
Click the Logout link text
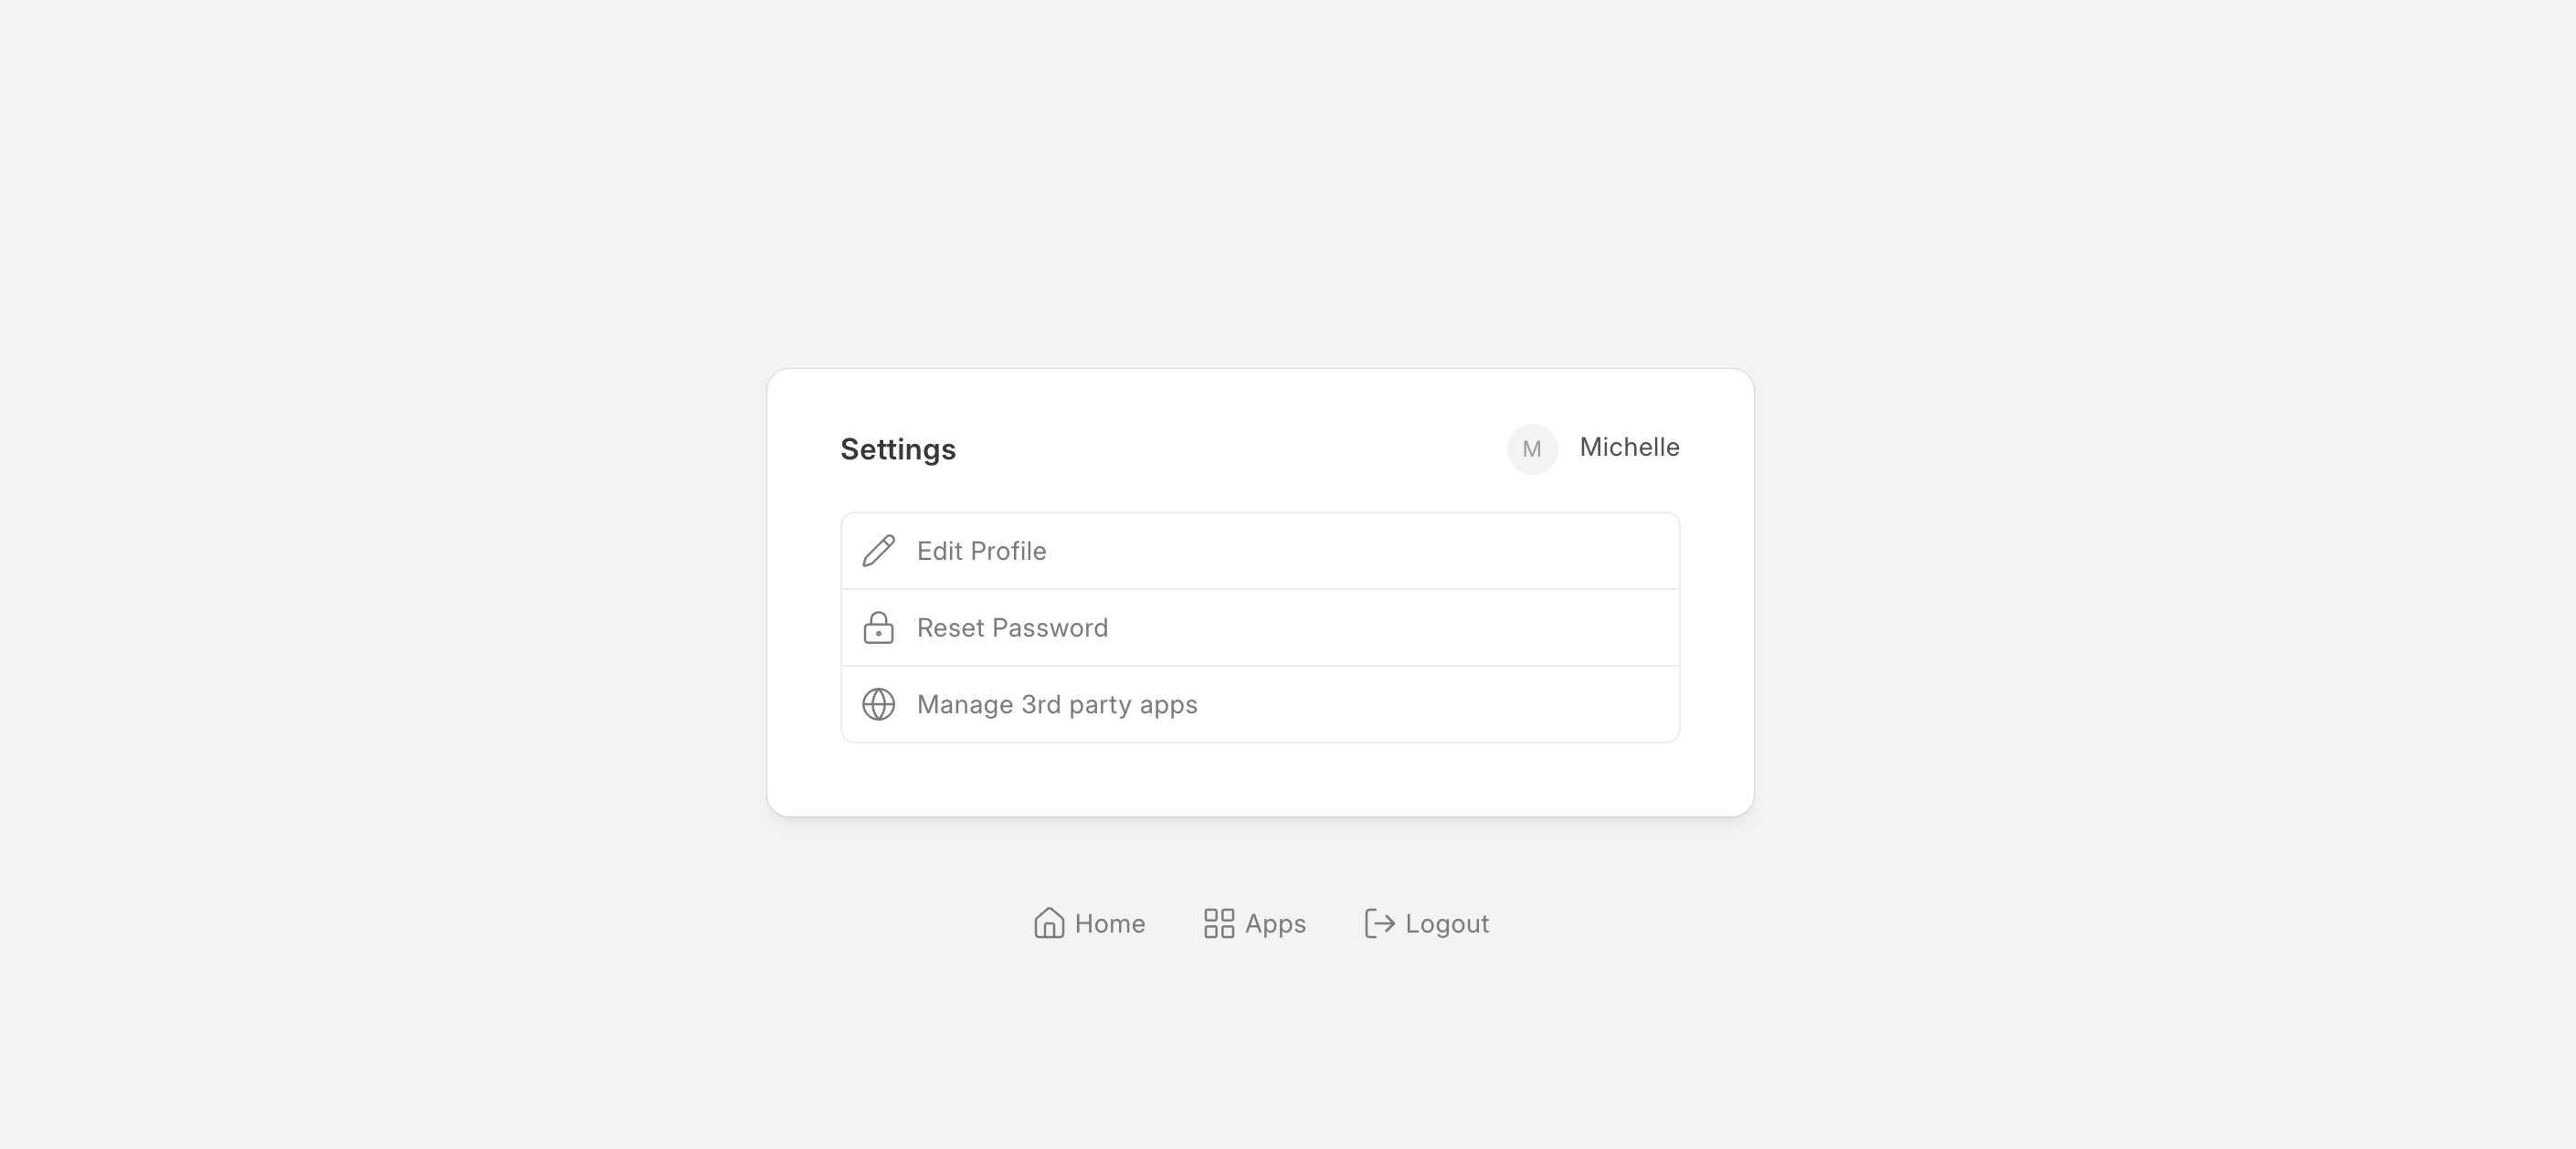pyautogui.click(x=1446, y=923)
